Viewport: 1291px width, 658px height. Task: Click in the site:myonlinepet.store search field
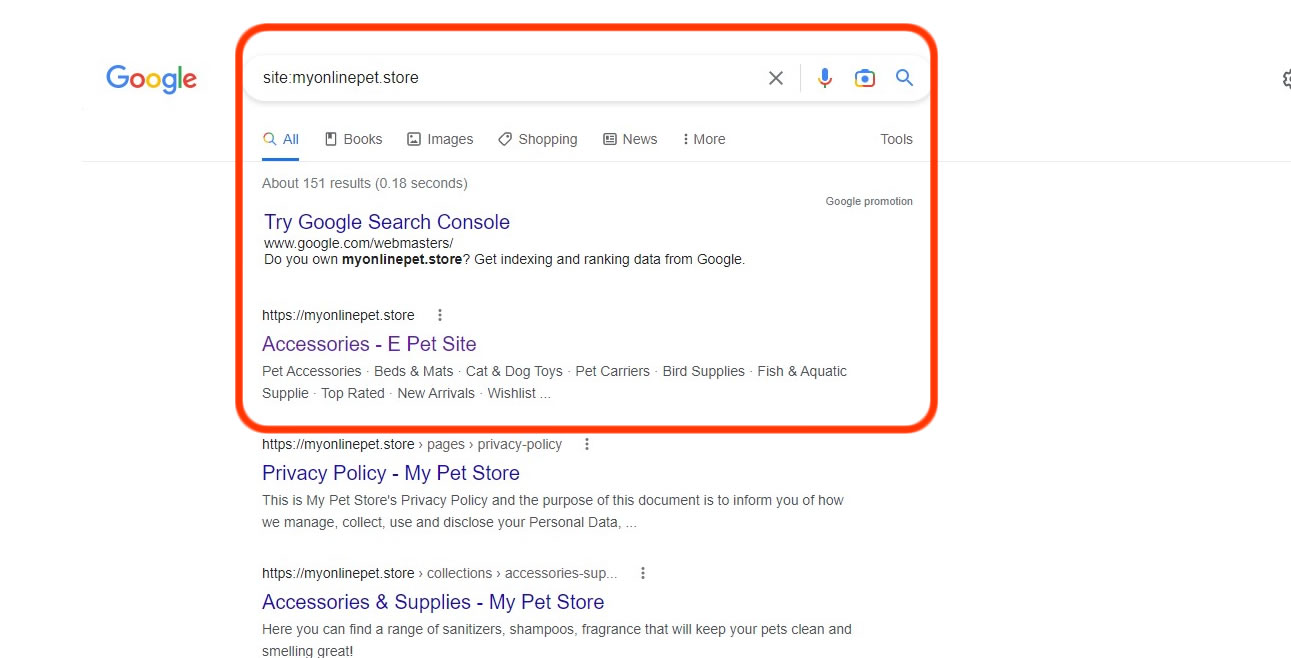[505, 78]
